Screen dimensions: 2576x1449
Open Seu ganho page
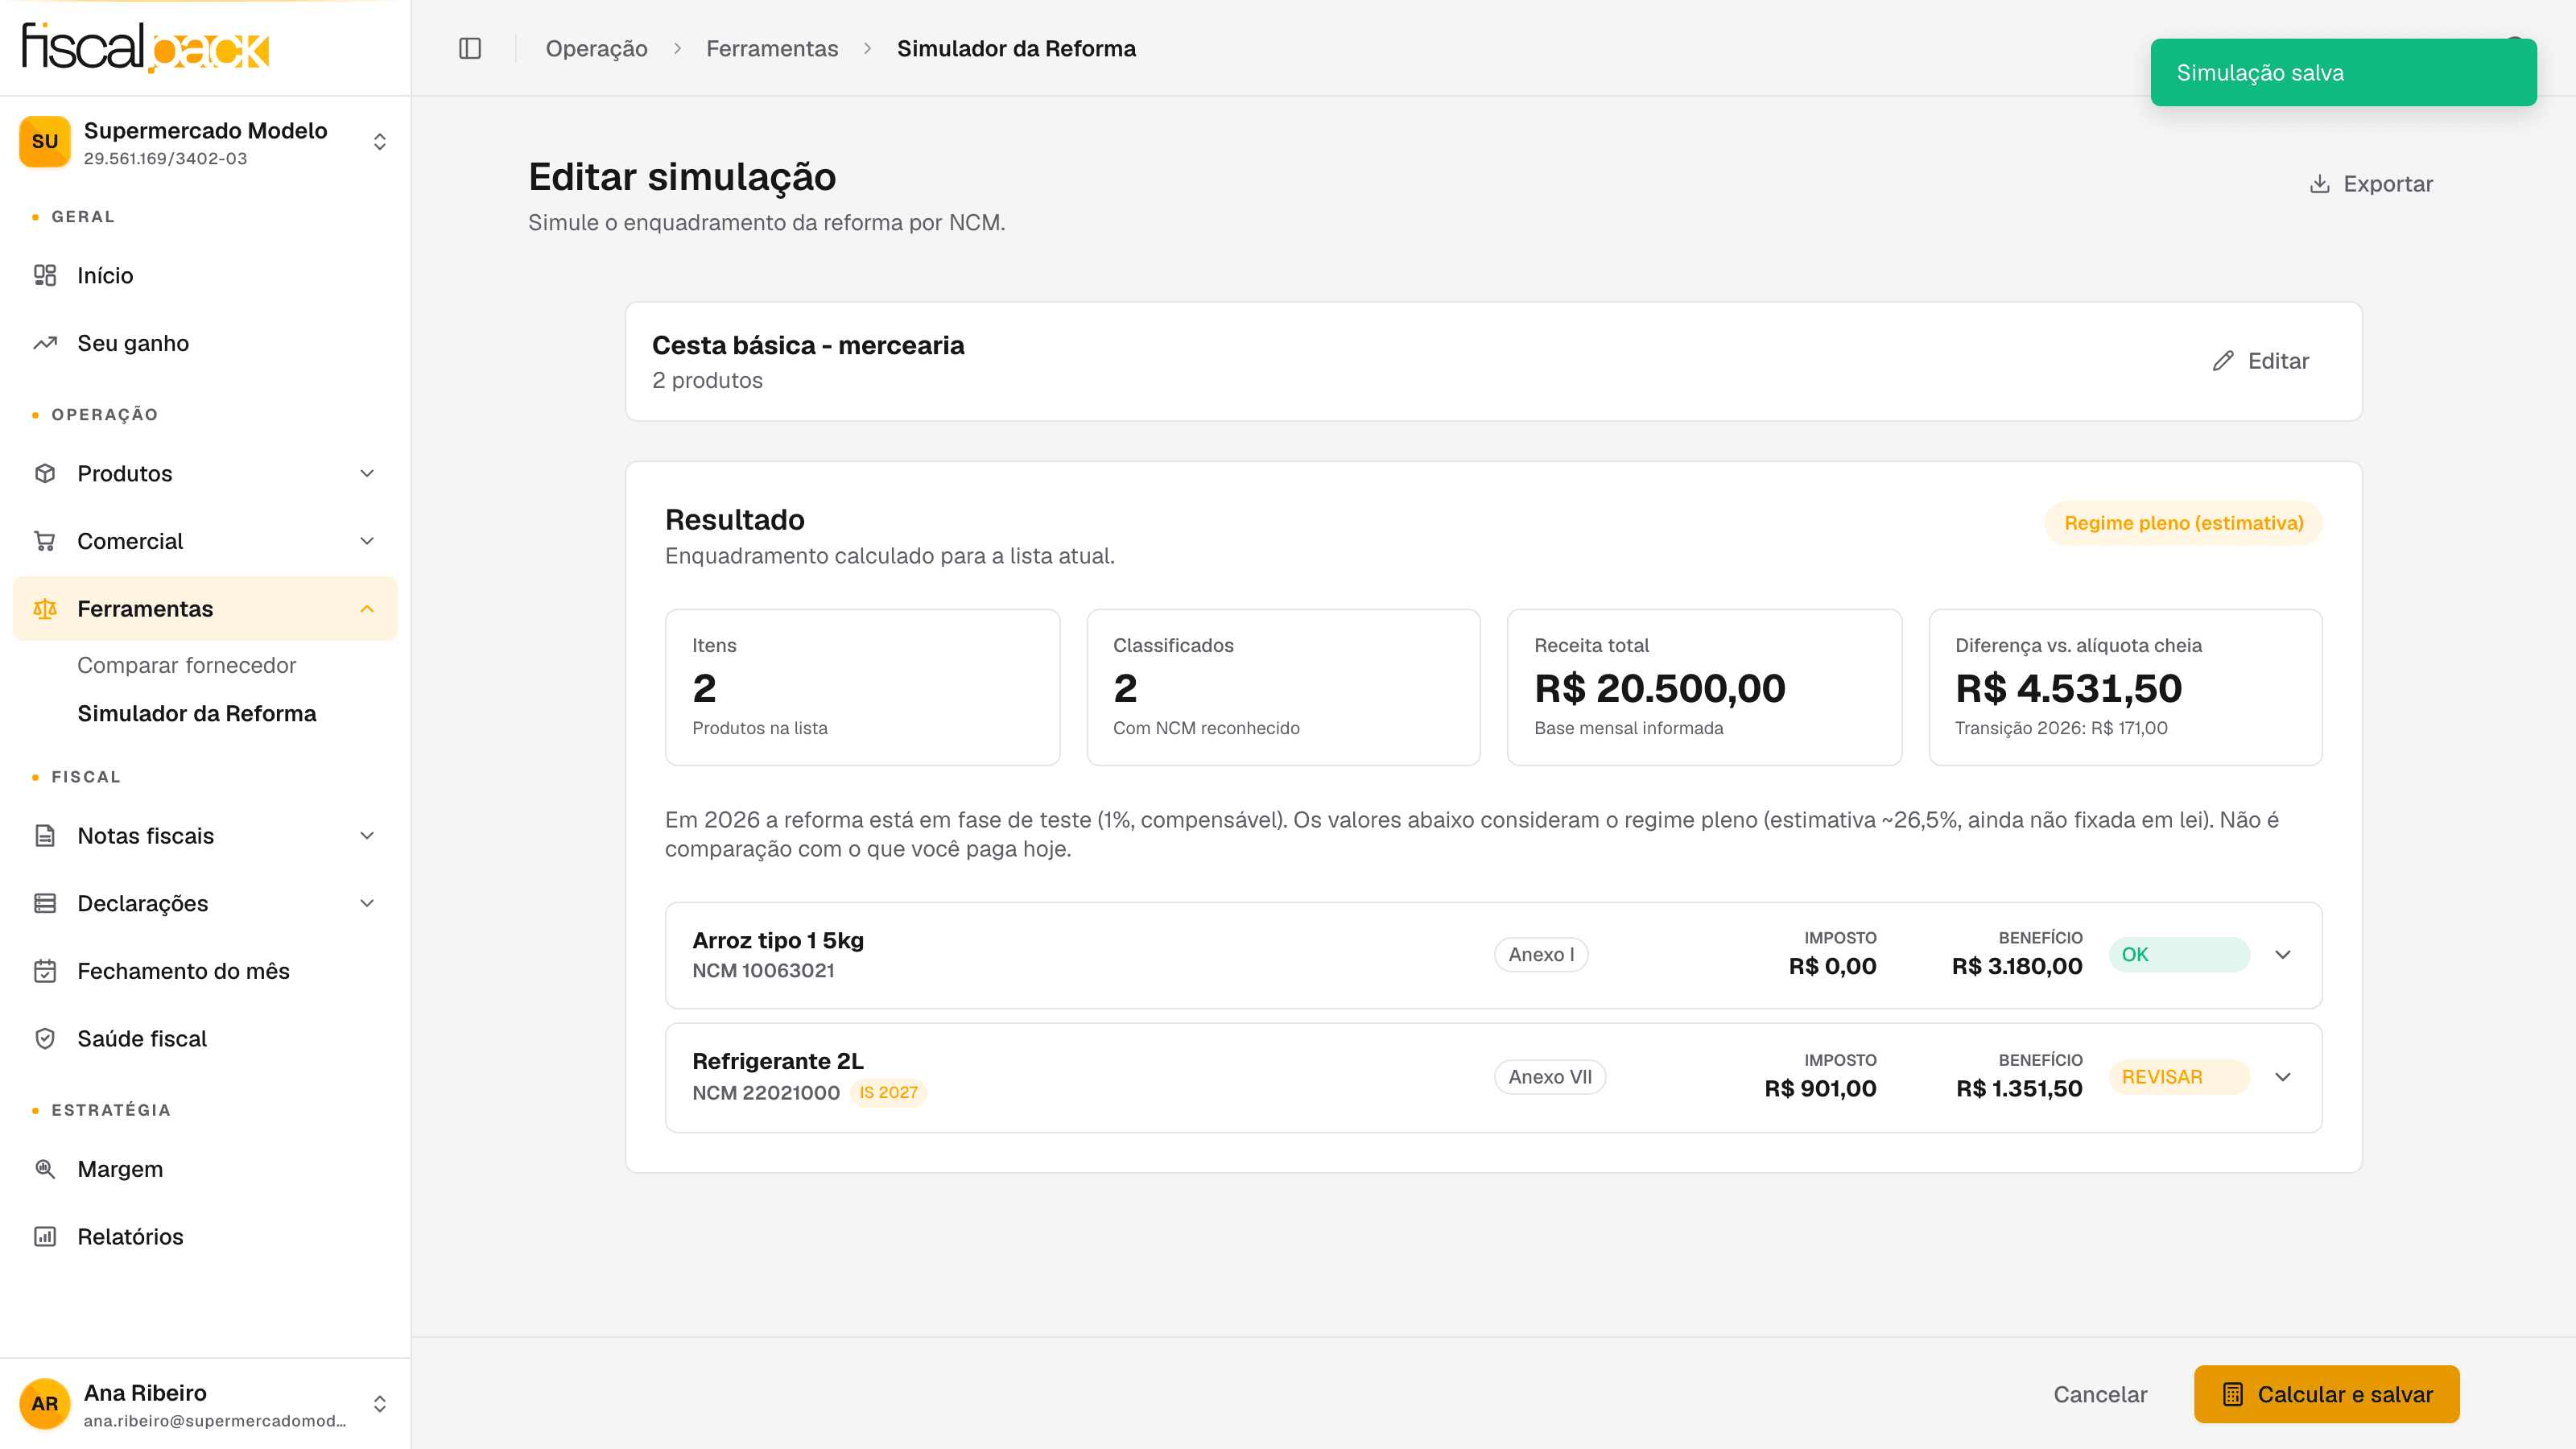(205, 343)
